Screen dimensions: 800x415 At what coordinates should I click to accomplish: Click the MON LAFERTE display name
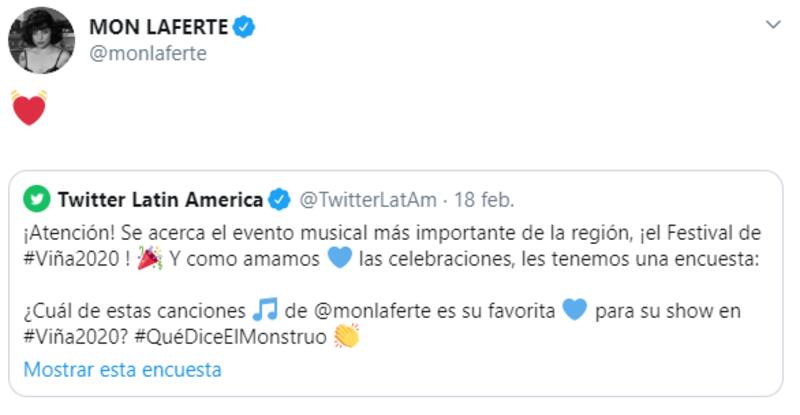coord(158,27)
